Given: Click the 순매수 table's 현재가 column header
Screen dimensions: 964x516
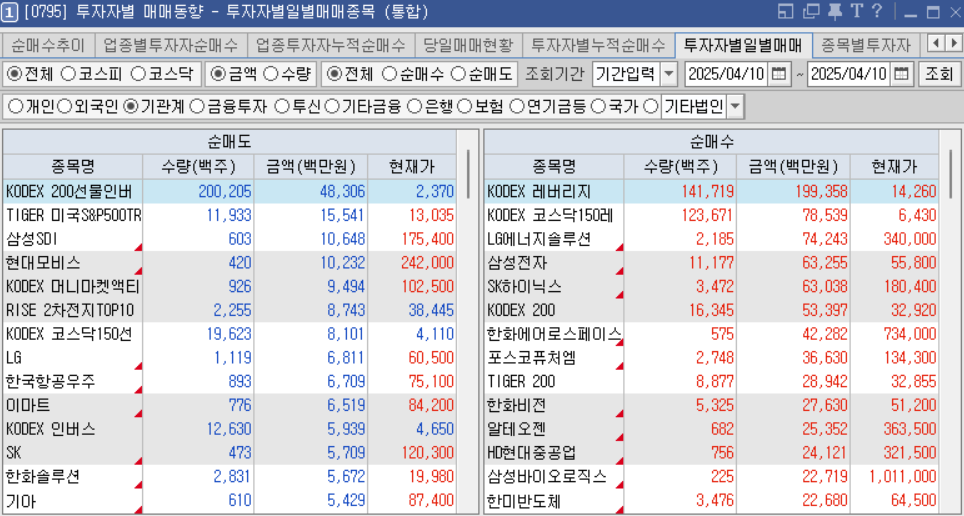Looking at the screenshot, I should point(894,167).
